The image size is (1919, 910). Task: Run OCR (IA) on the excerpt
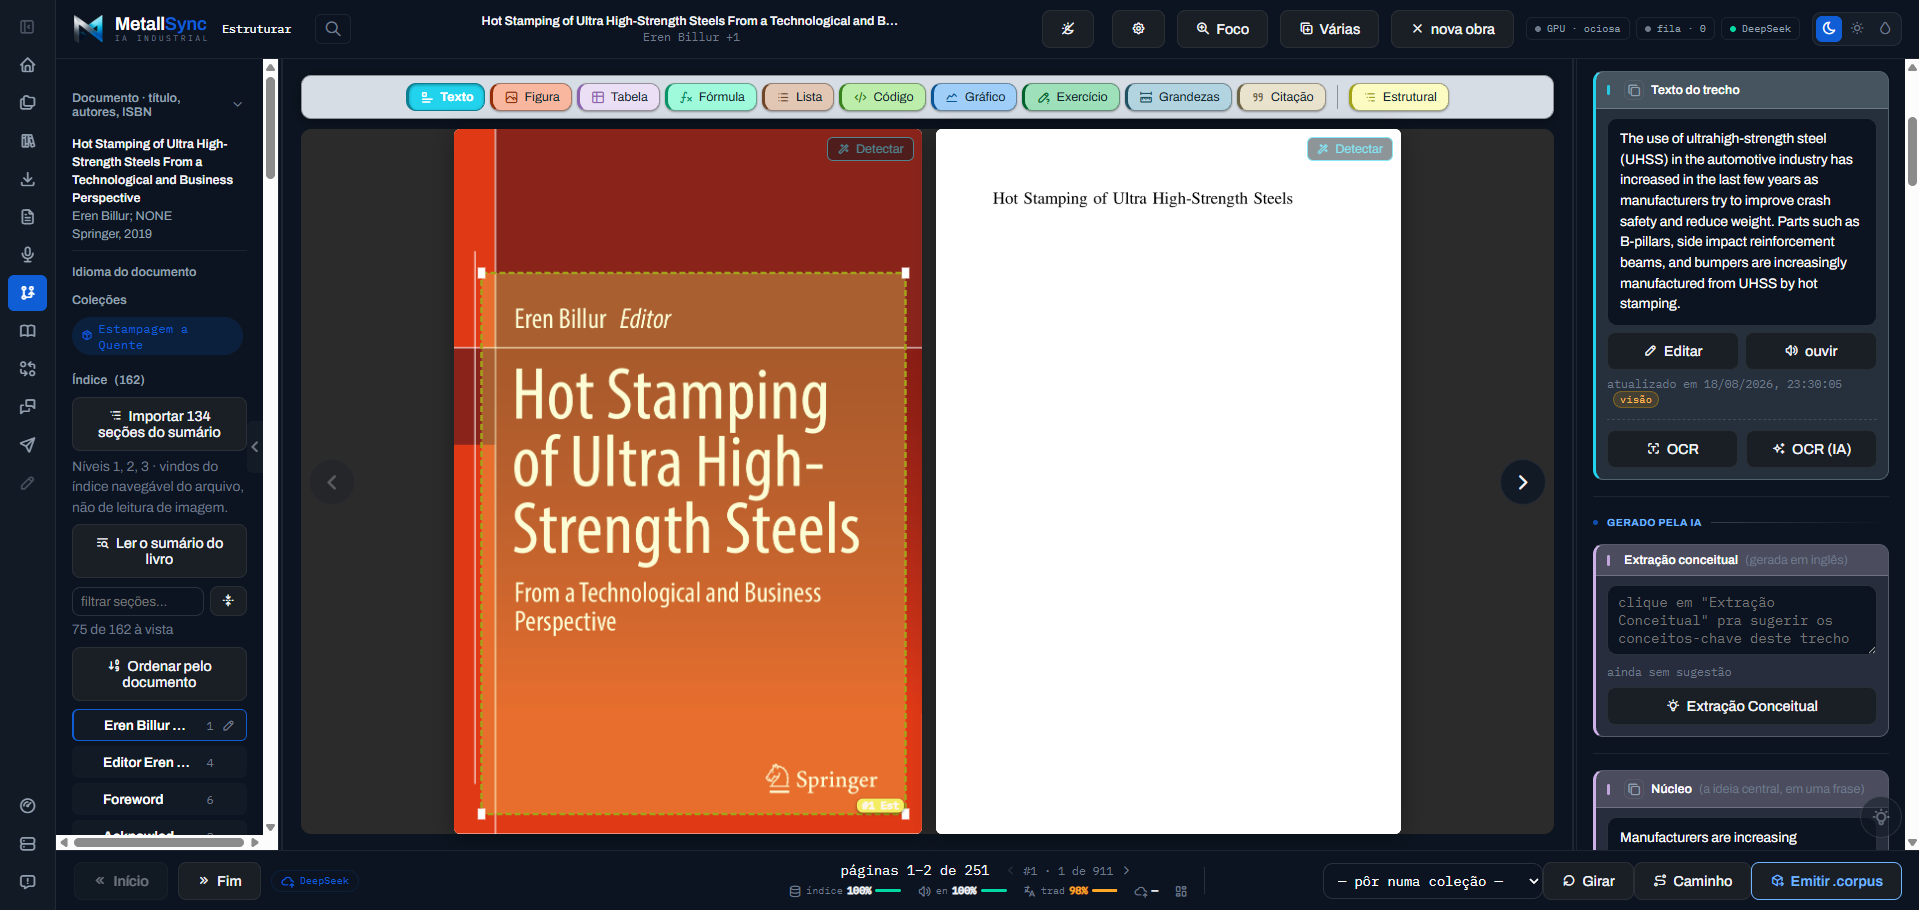(1811, 449)
